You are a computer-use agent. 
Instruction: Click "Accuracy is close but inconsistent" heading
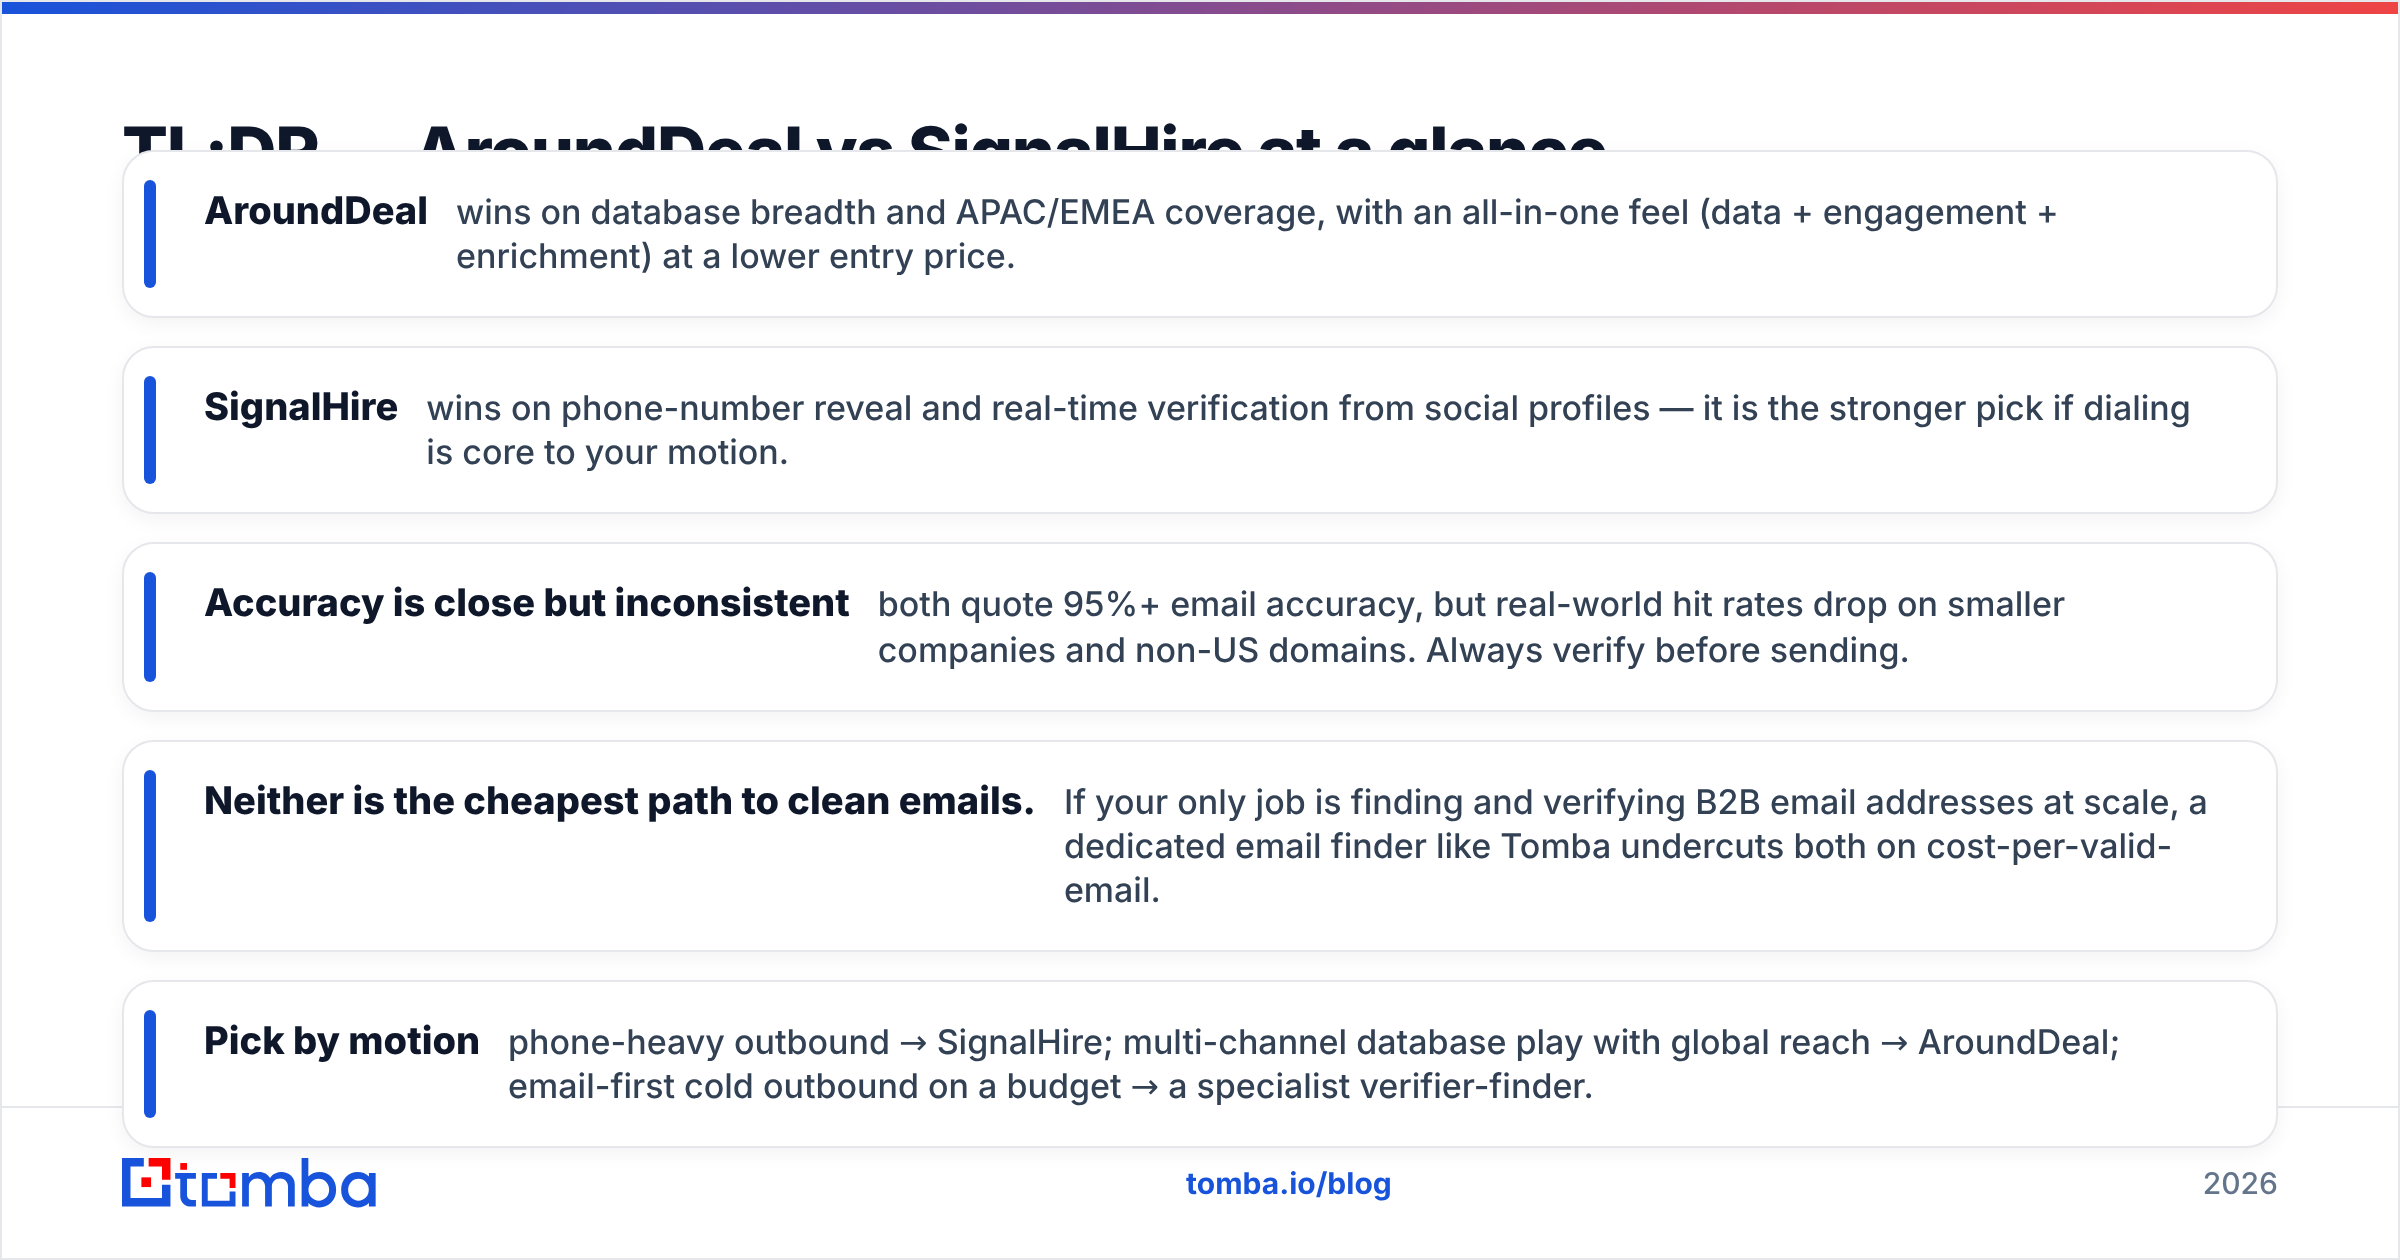[x=527, y=604]
